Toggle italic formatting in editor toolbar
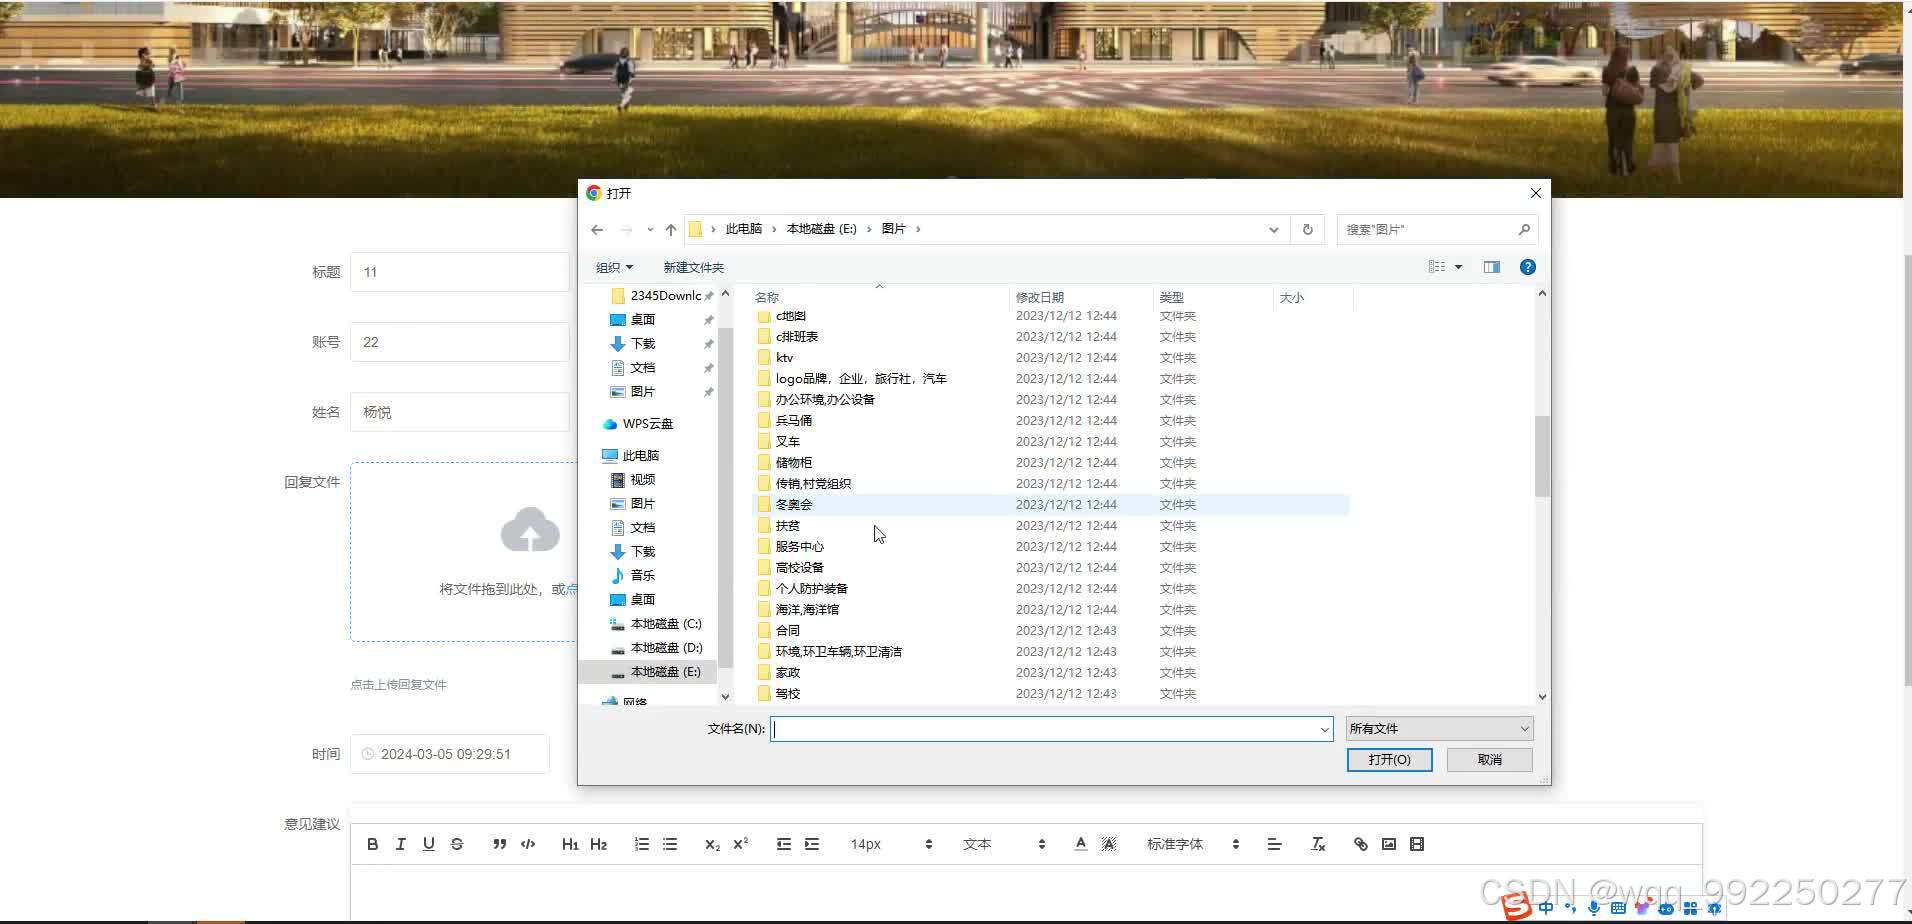This screenshot has height=924, width=1912. [x=400, y=844]
